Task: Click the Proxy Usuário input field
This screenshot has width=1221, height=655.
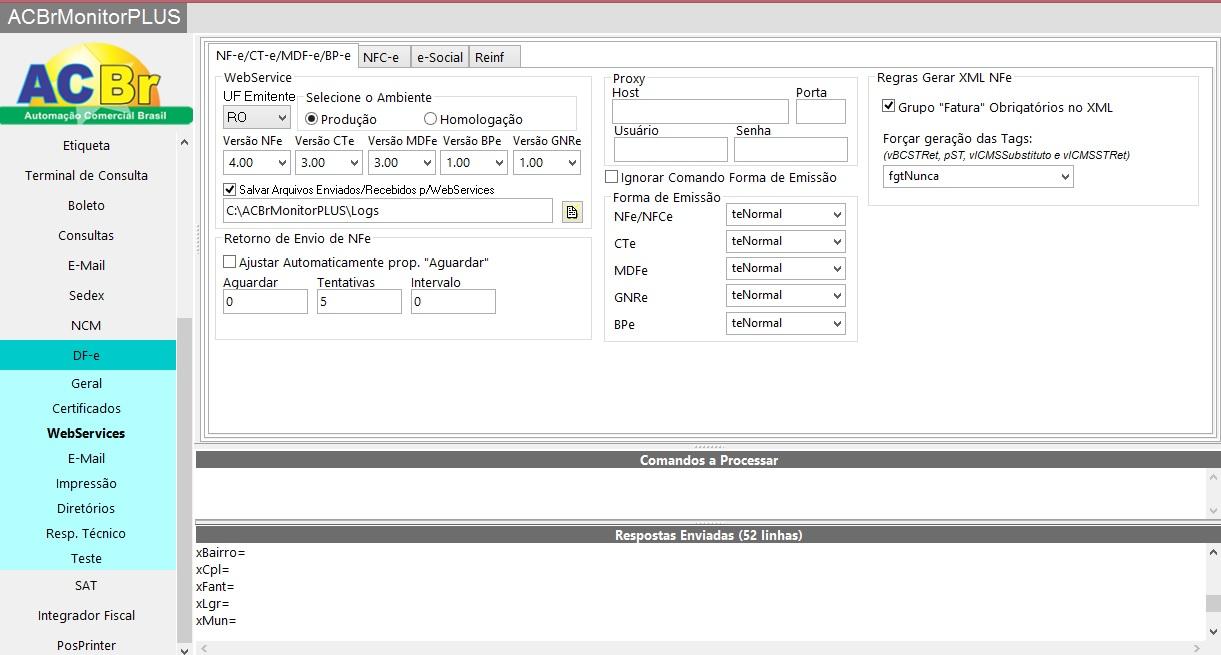Action: 671,149
